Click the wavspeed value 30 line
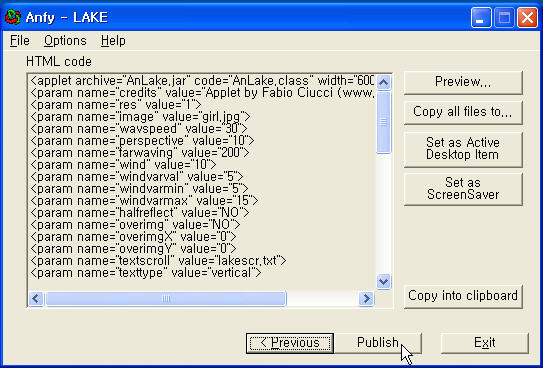This screenshot has width=543, height=368. coord(139,129)
